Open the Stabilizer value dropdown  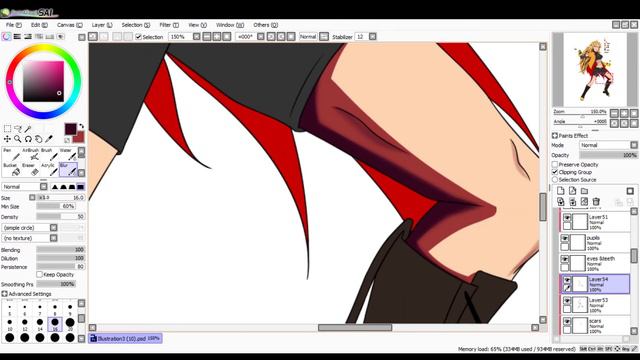click(373, 37)
